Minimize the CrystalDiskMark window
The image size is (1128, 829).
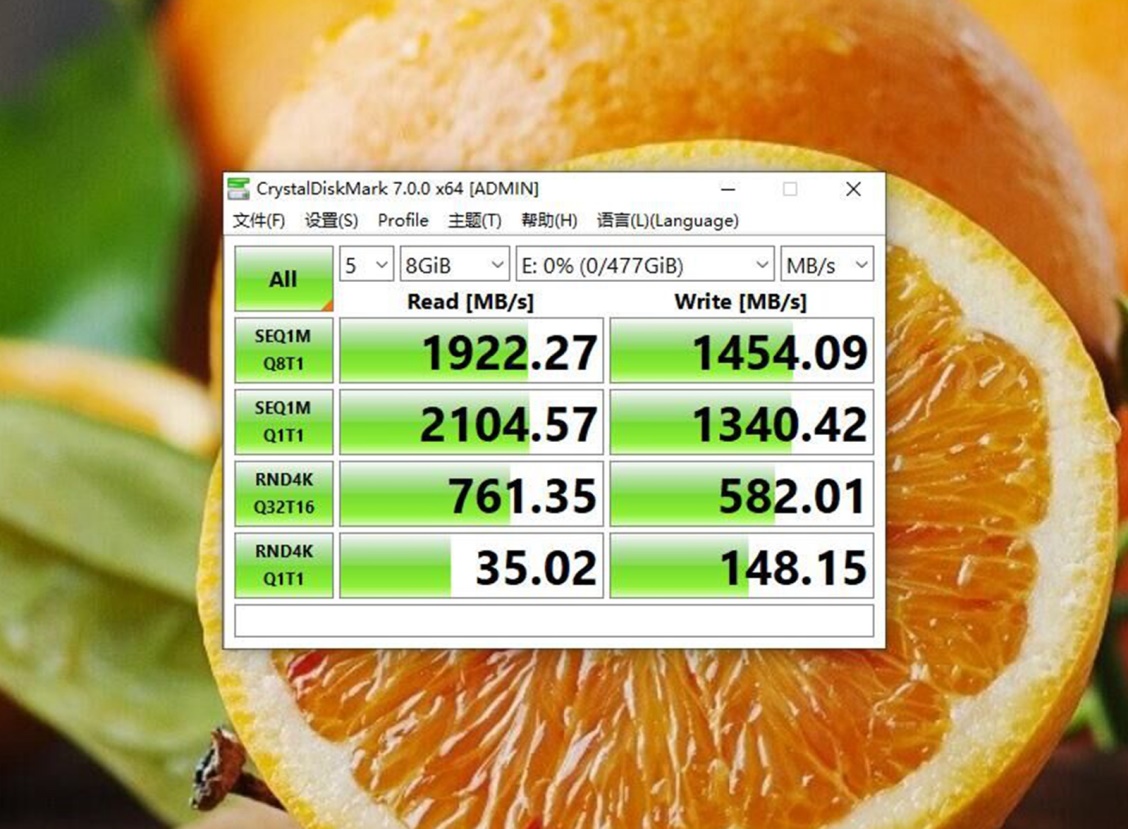[728, 189]
